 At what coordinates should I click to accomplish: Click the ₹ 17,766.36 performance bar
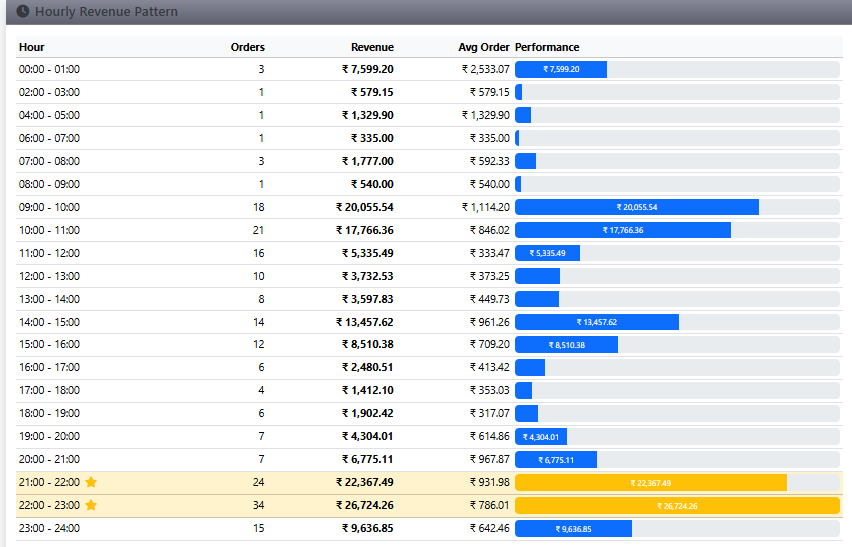pyautogui.click(x=623, y=230)
